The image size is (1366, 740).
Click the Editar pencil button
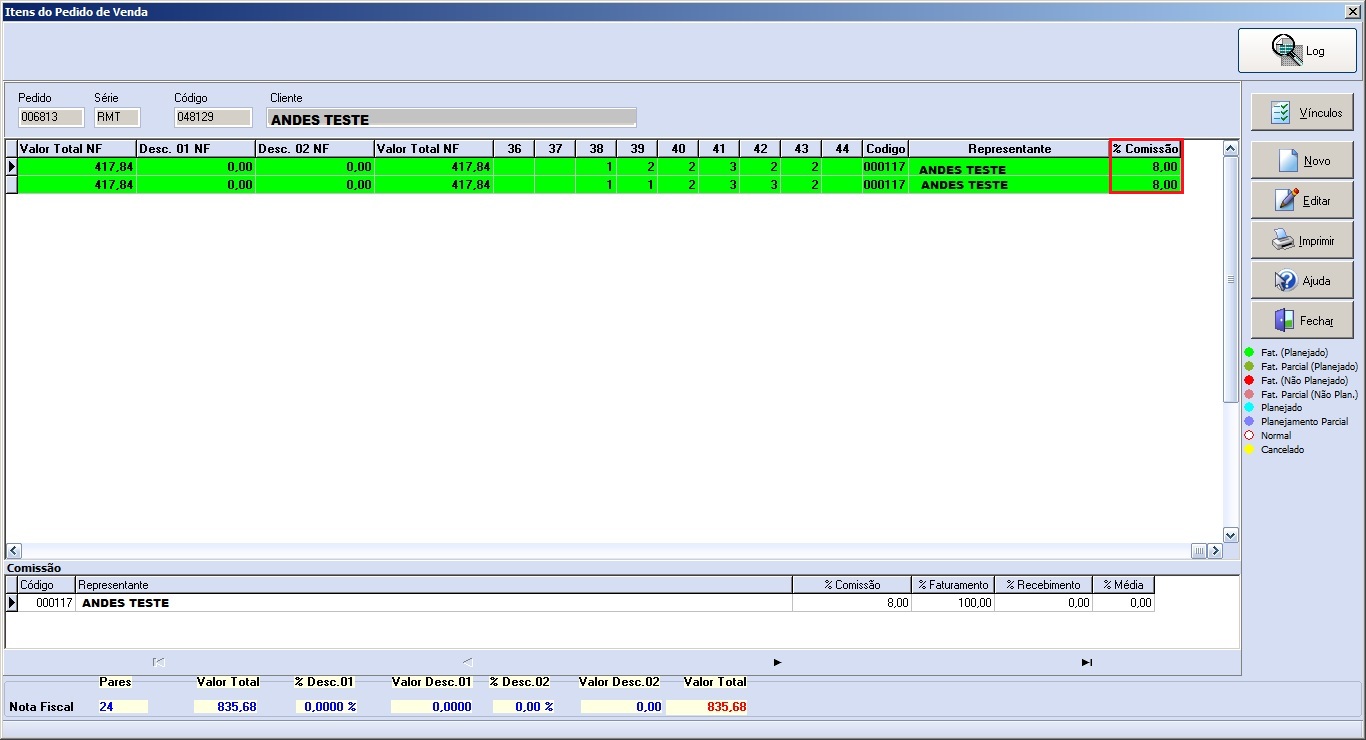pos(1302,200)
